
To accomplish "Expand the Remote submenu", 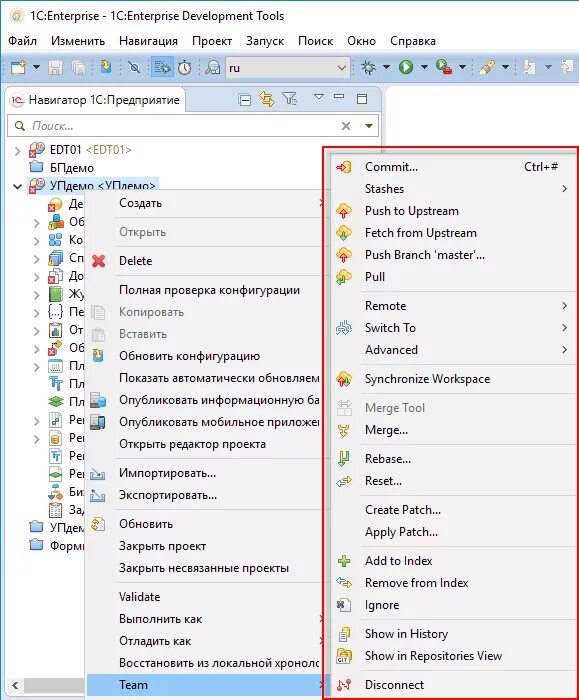I will click(x=564, y=306).
